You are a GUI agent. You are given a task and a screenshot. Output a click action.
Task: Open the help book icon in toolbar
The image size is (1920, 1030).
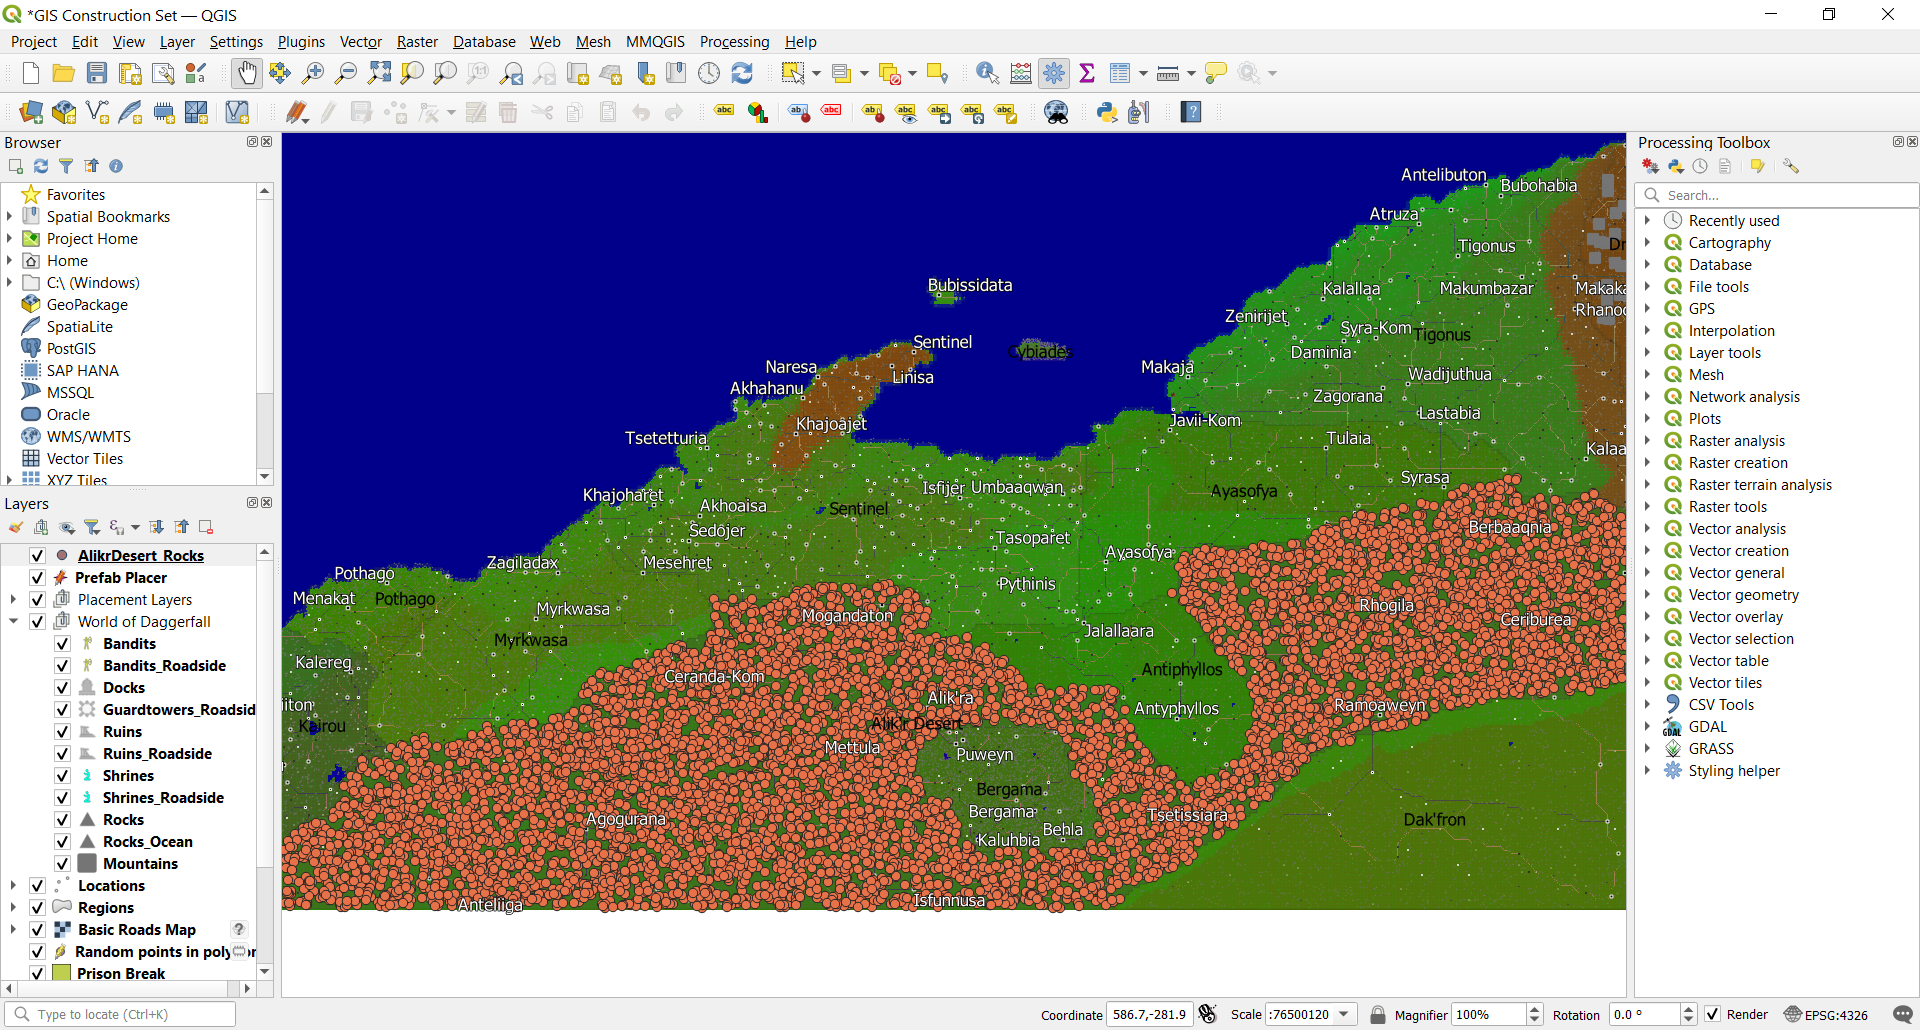pos(1190,112)
